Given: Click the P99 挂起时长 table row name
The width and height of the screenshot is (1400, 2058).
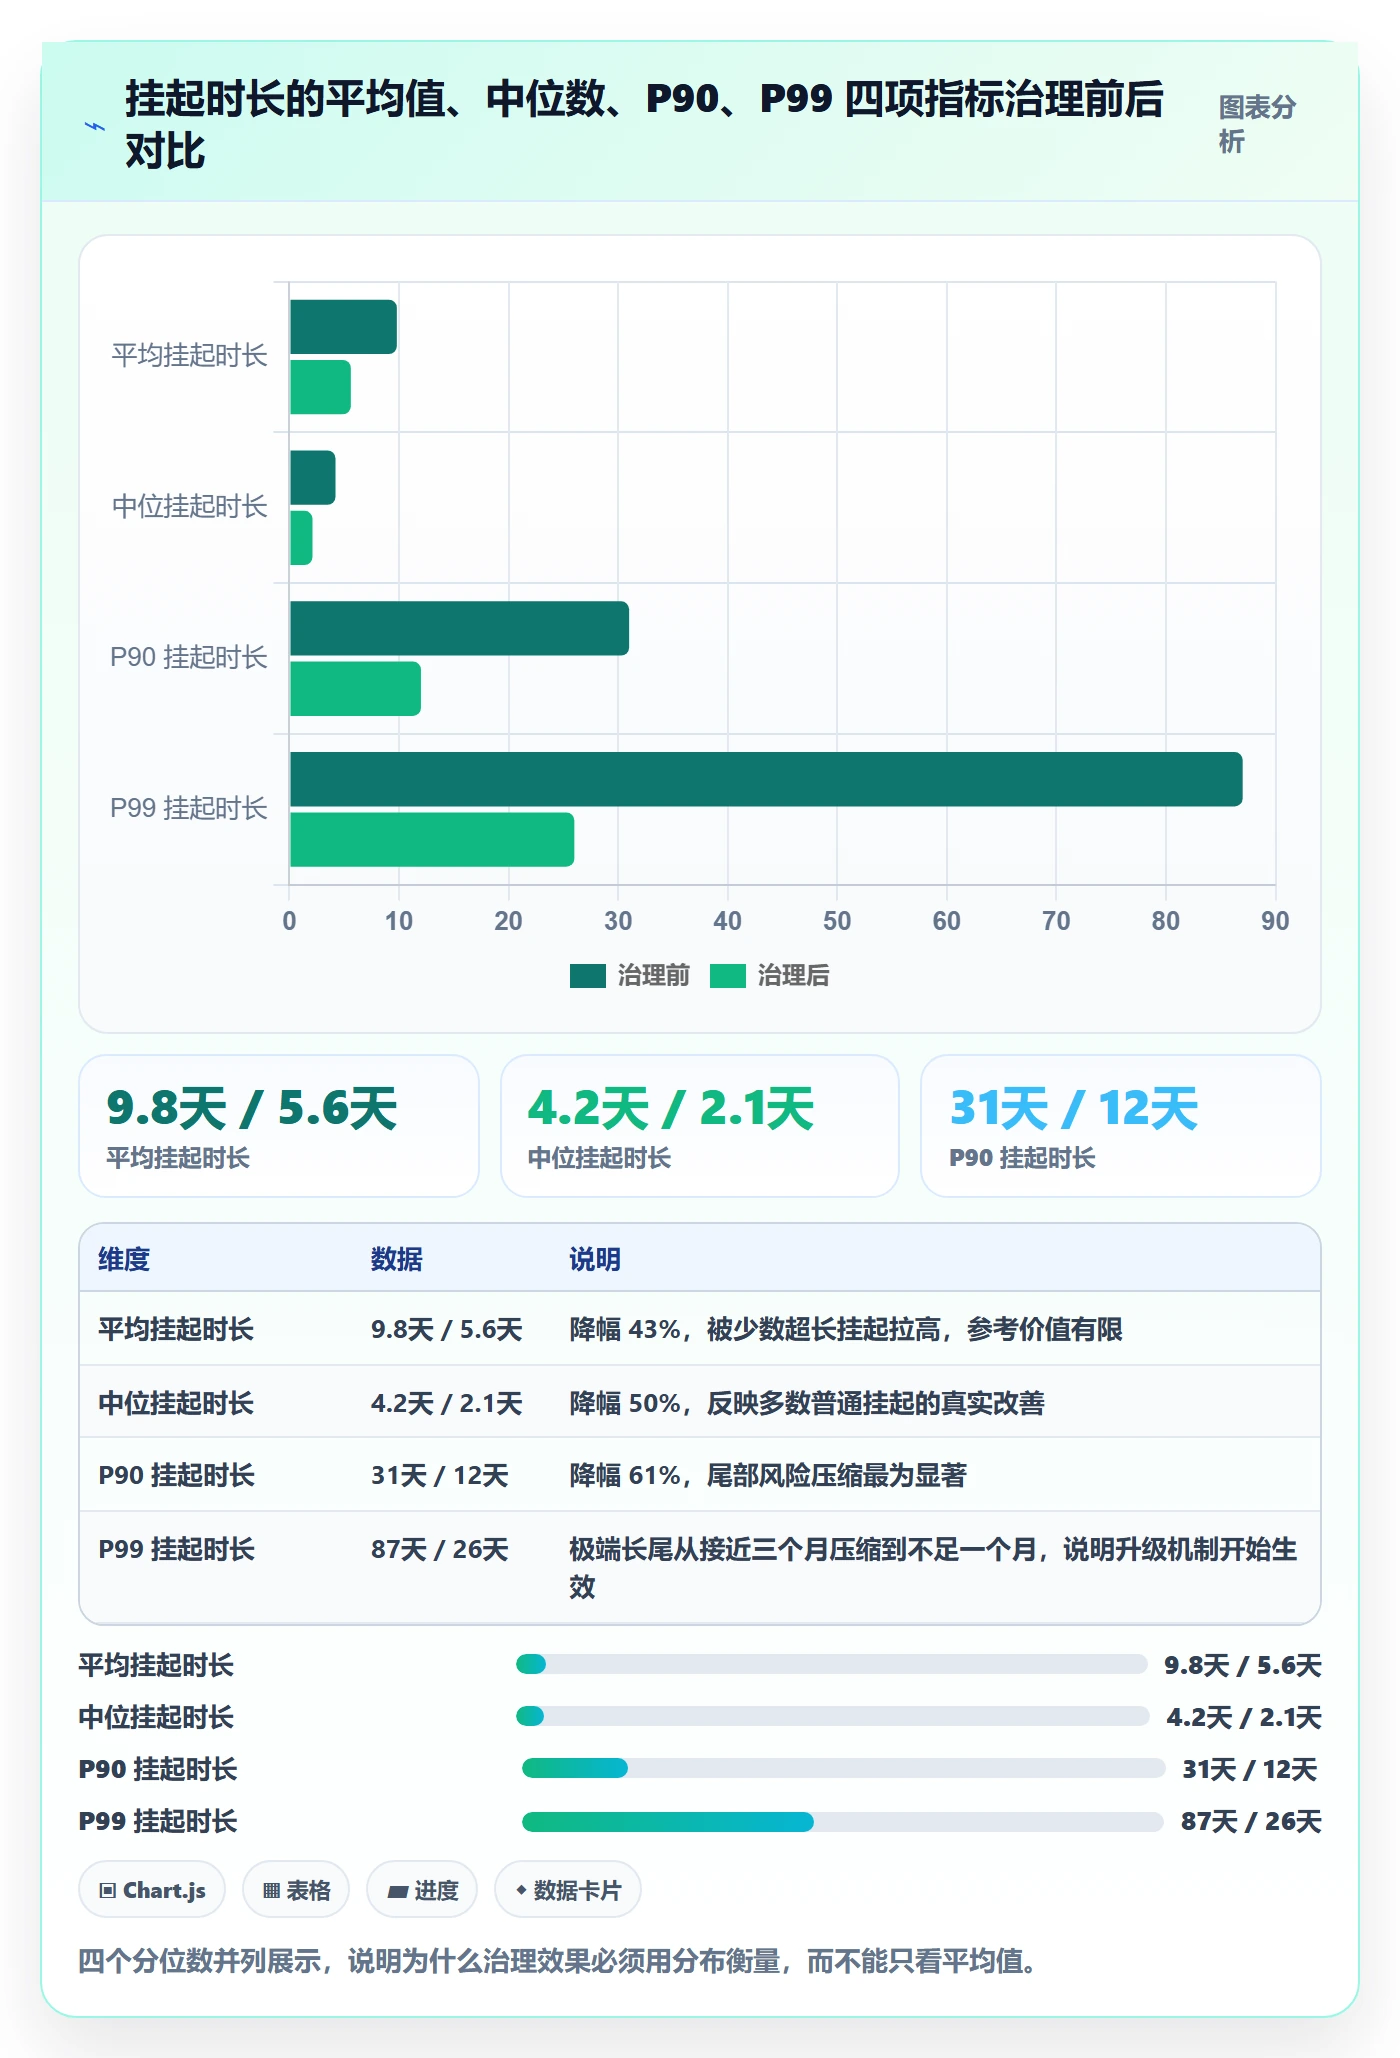Looking at the screenshot, I should 176,1549.
